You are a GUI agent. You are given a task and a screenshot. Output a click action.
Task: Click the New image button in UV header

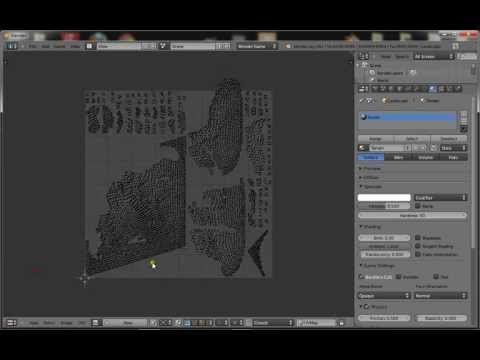128,323
